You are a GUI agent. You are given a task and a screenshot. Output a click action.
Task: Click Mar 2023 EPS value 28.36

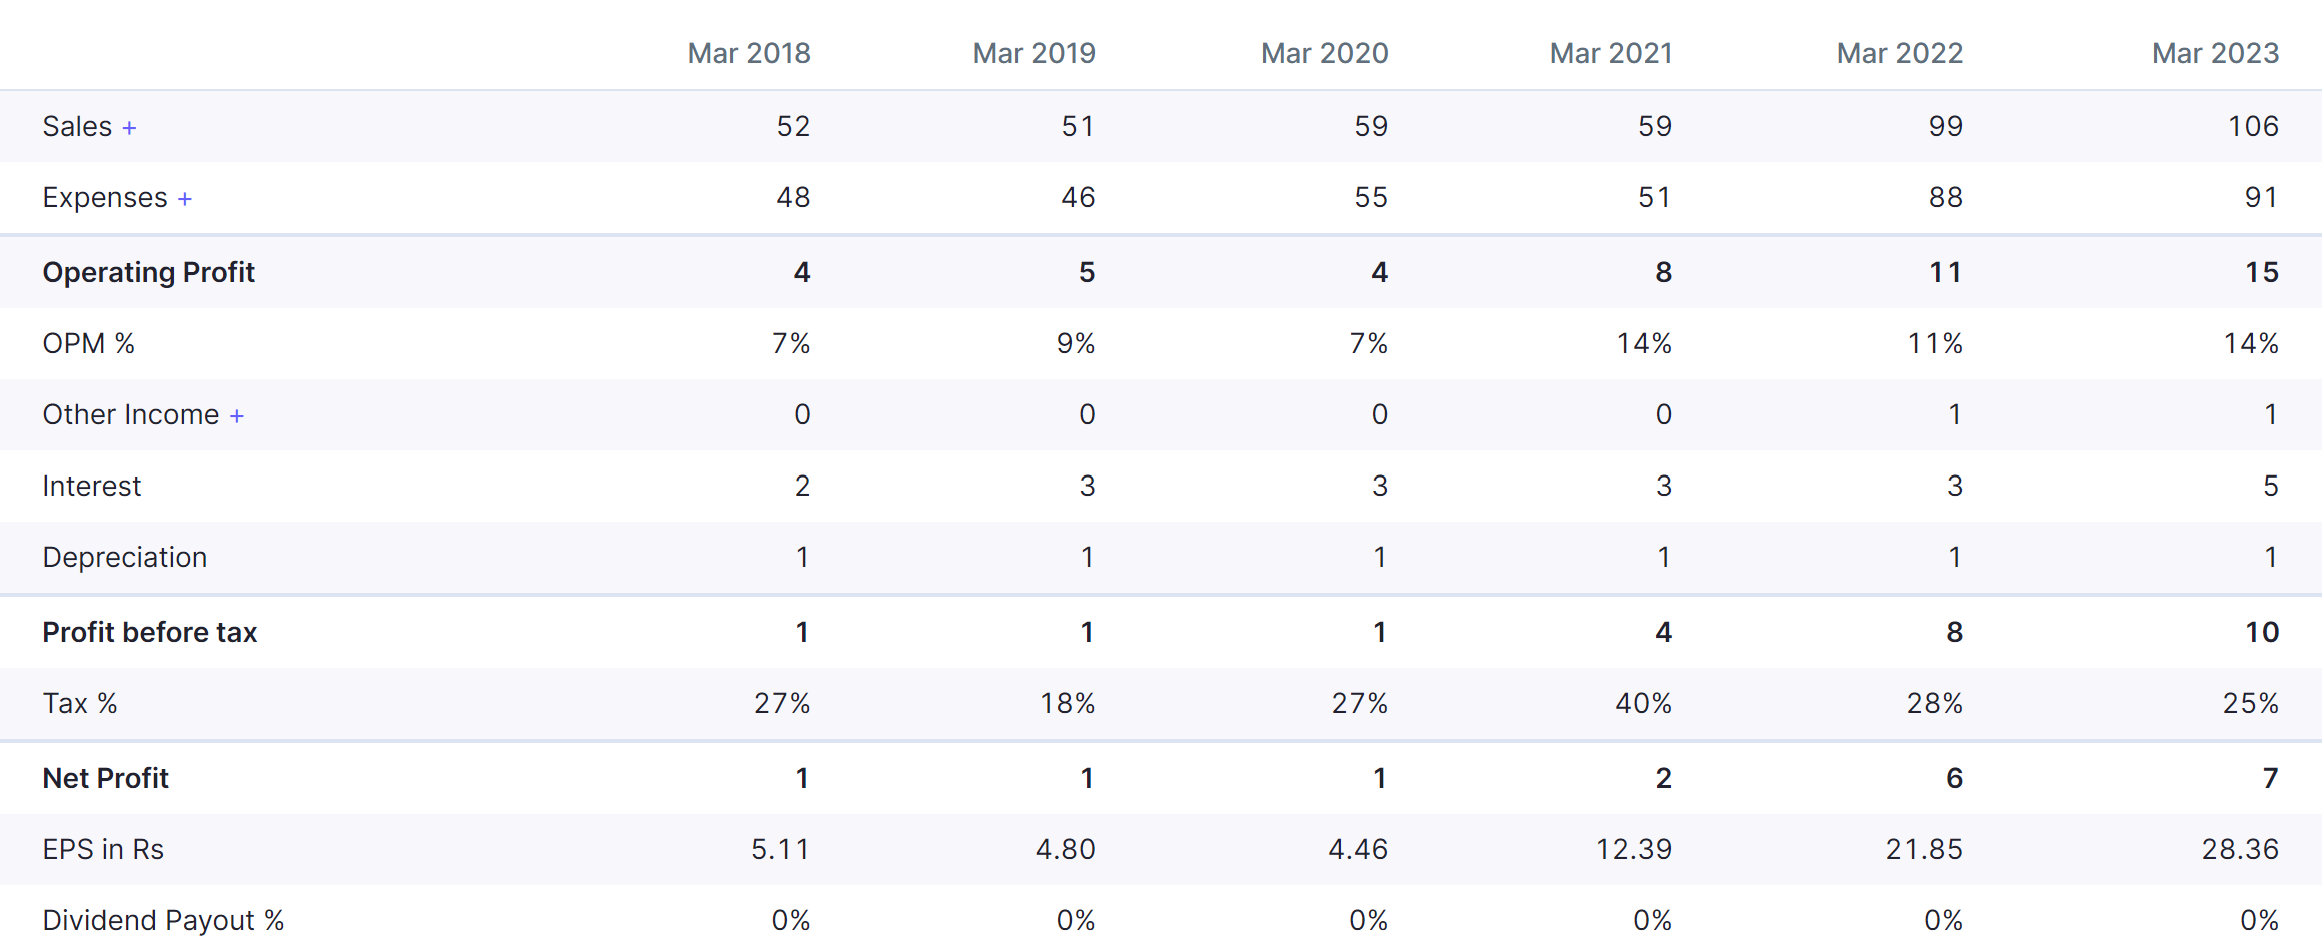click(x=2240, y=849)
